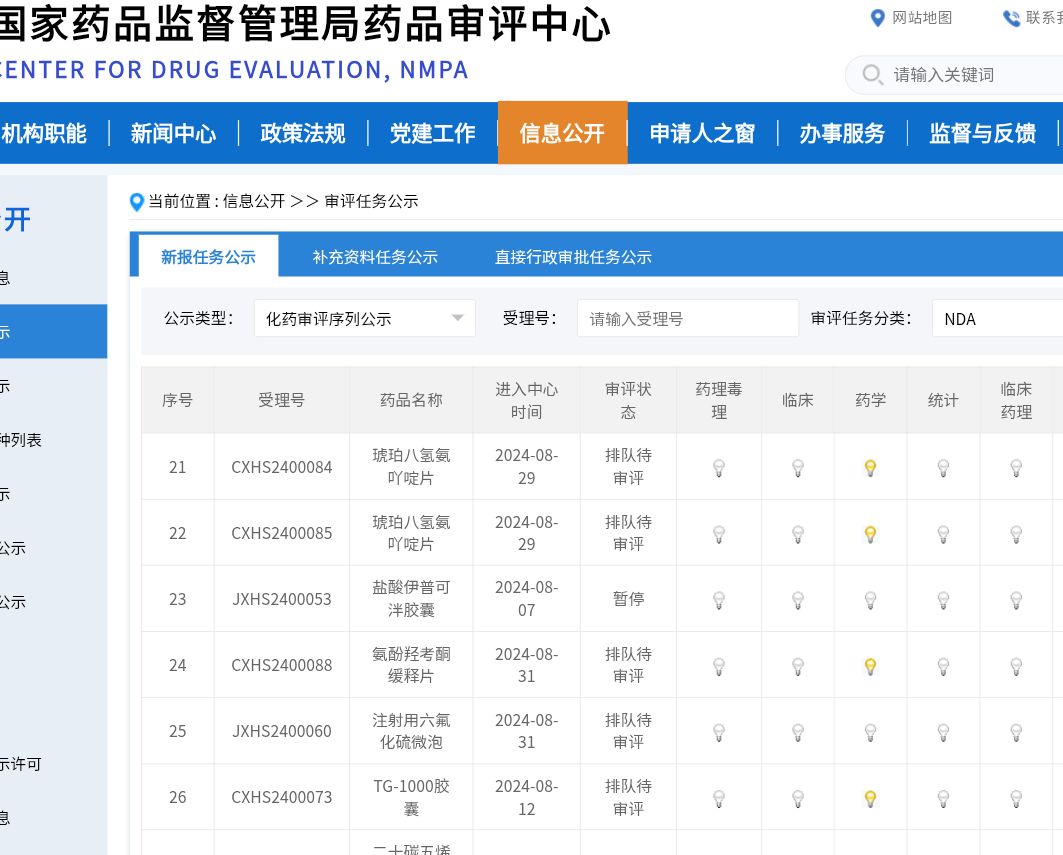Switch to the 直接行政审批任务公示 tab
This screenshot has height=855, width=1063.
(x=573, y=257)
